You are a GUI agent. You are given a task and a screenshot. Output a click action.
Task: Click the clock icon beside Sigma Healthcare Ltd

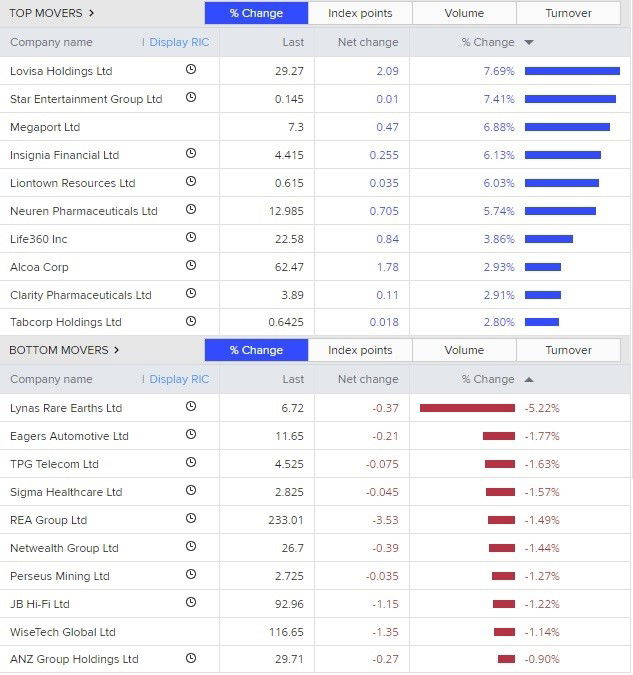pos(191,490)
